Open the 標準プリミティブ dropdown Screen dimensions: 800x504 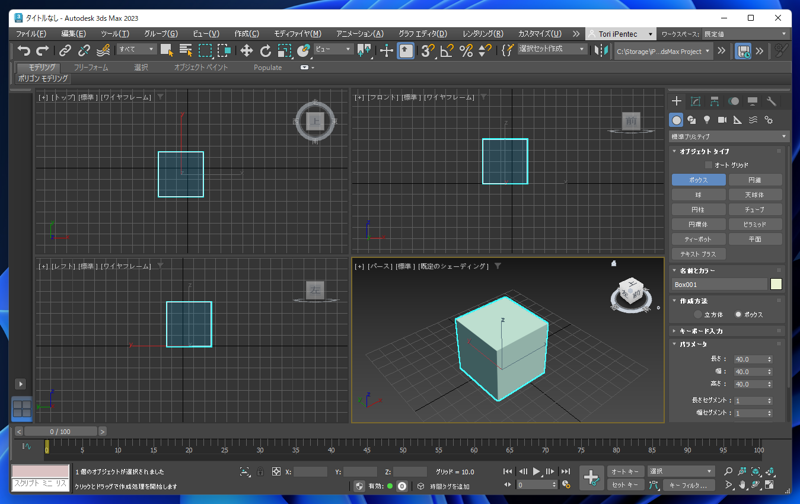click(728, 136)
